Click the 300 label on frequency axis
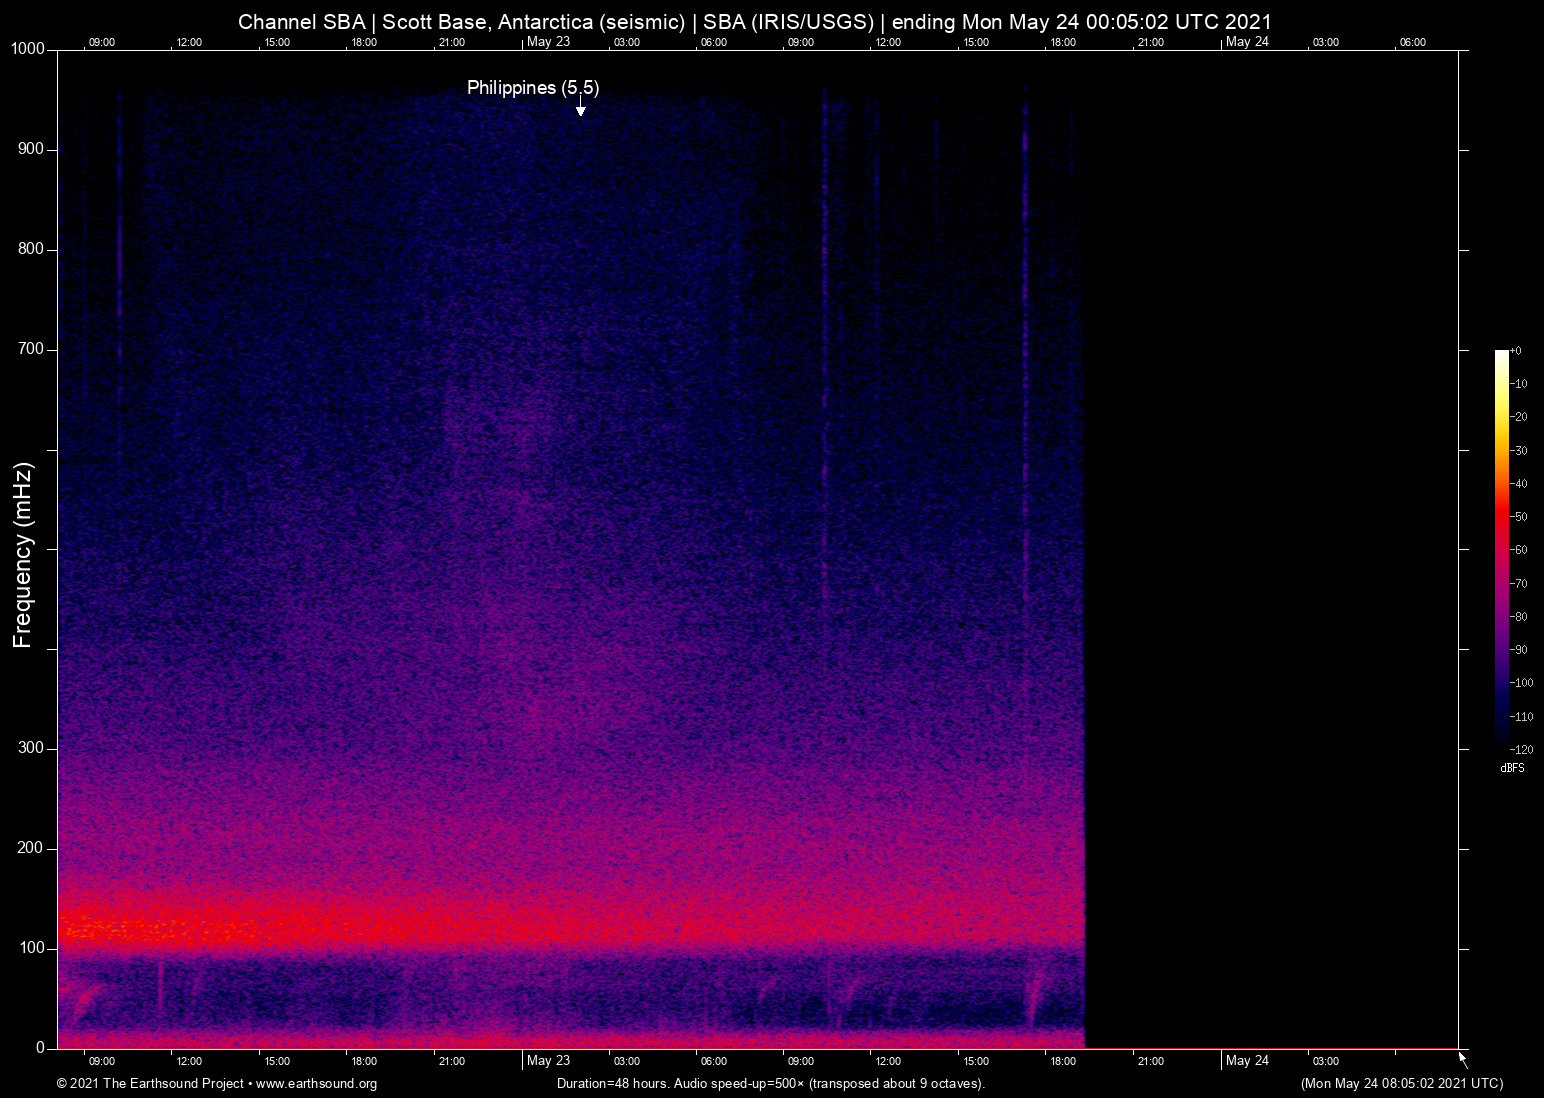The image size is (1544, 1098). coord(32,748)
